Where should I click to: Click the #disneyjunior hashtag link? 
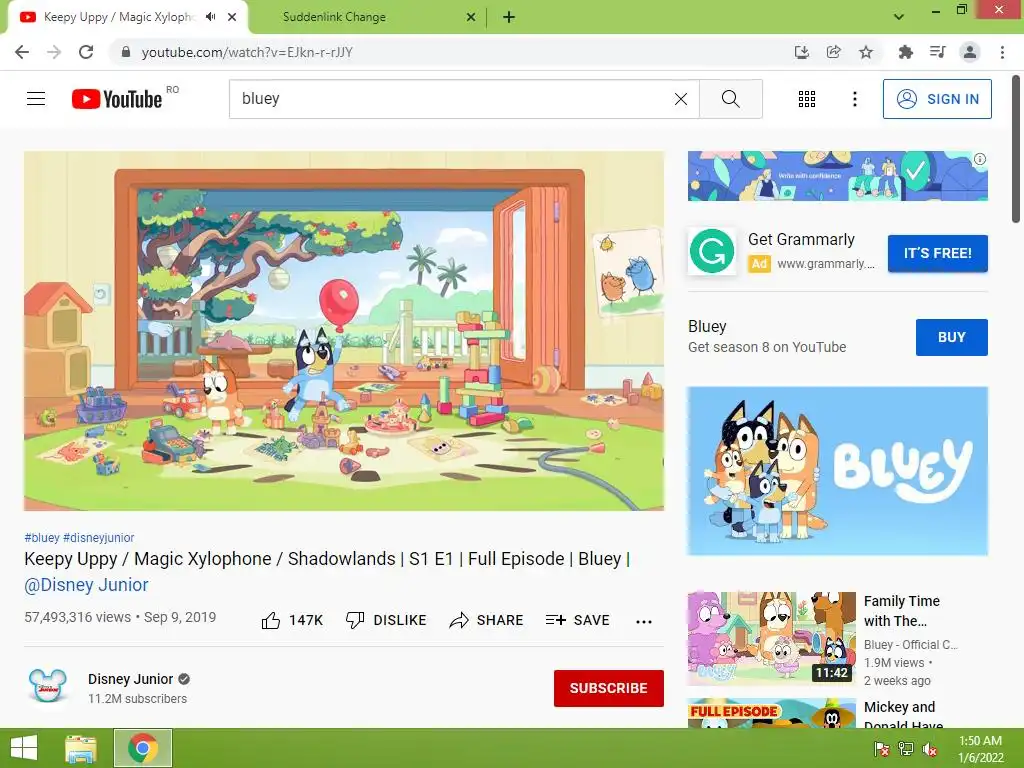point(98,537)
